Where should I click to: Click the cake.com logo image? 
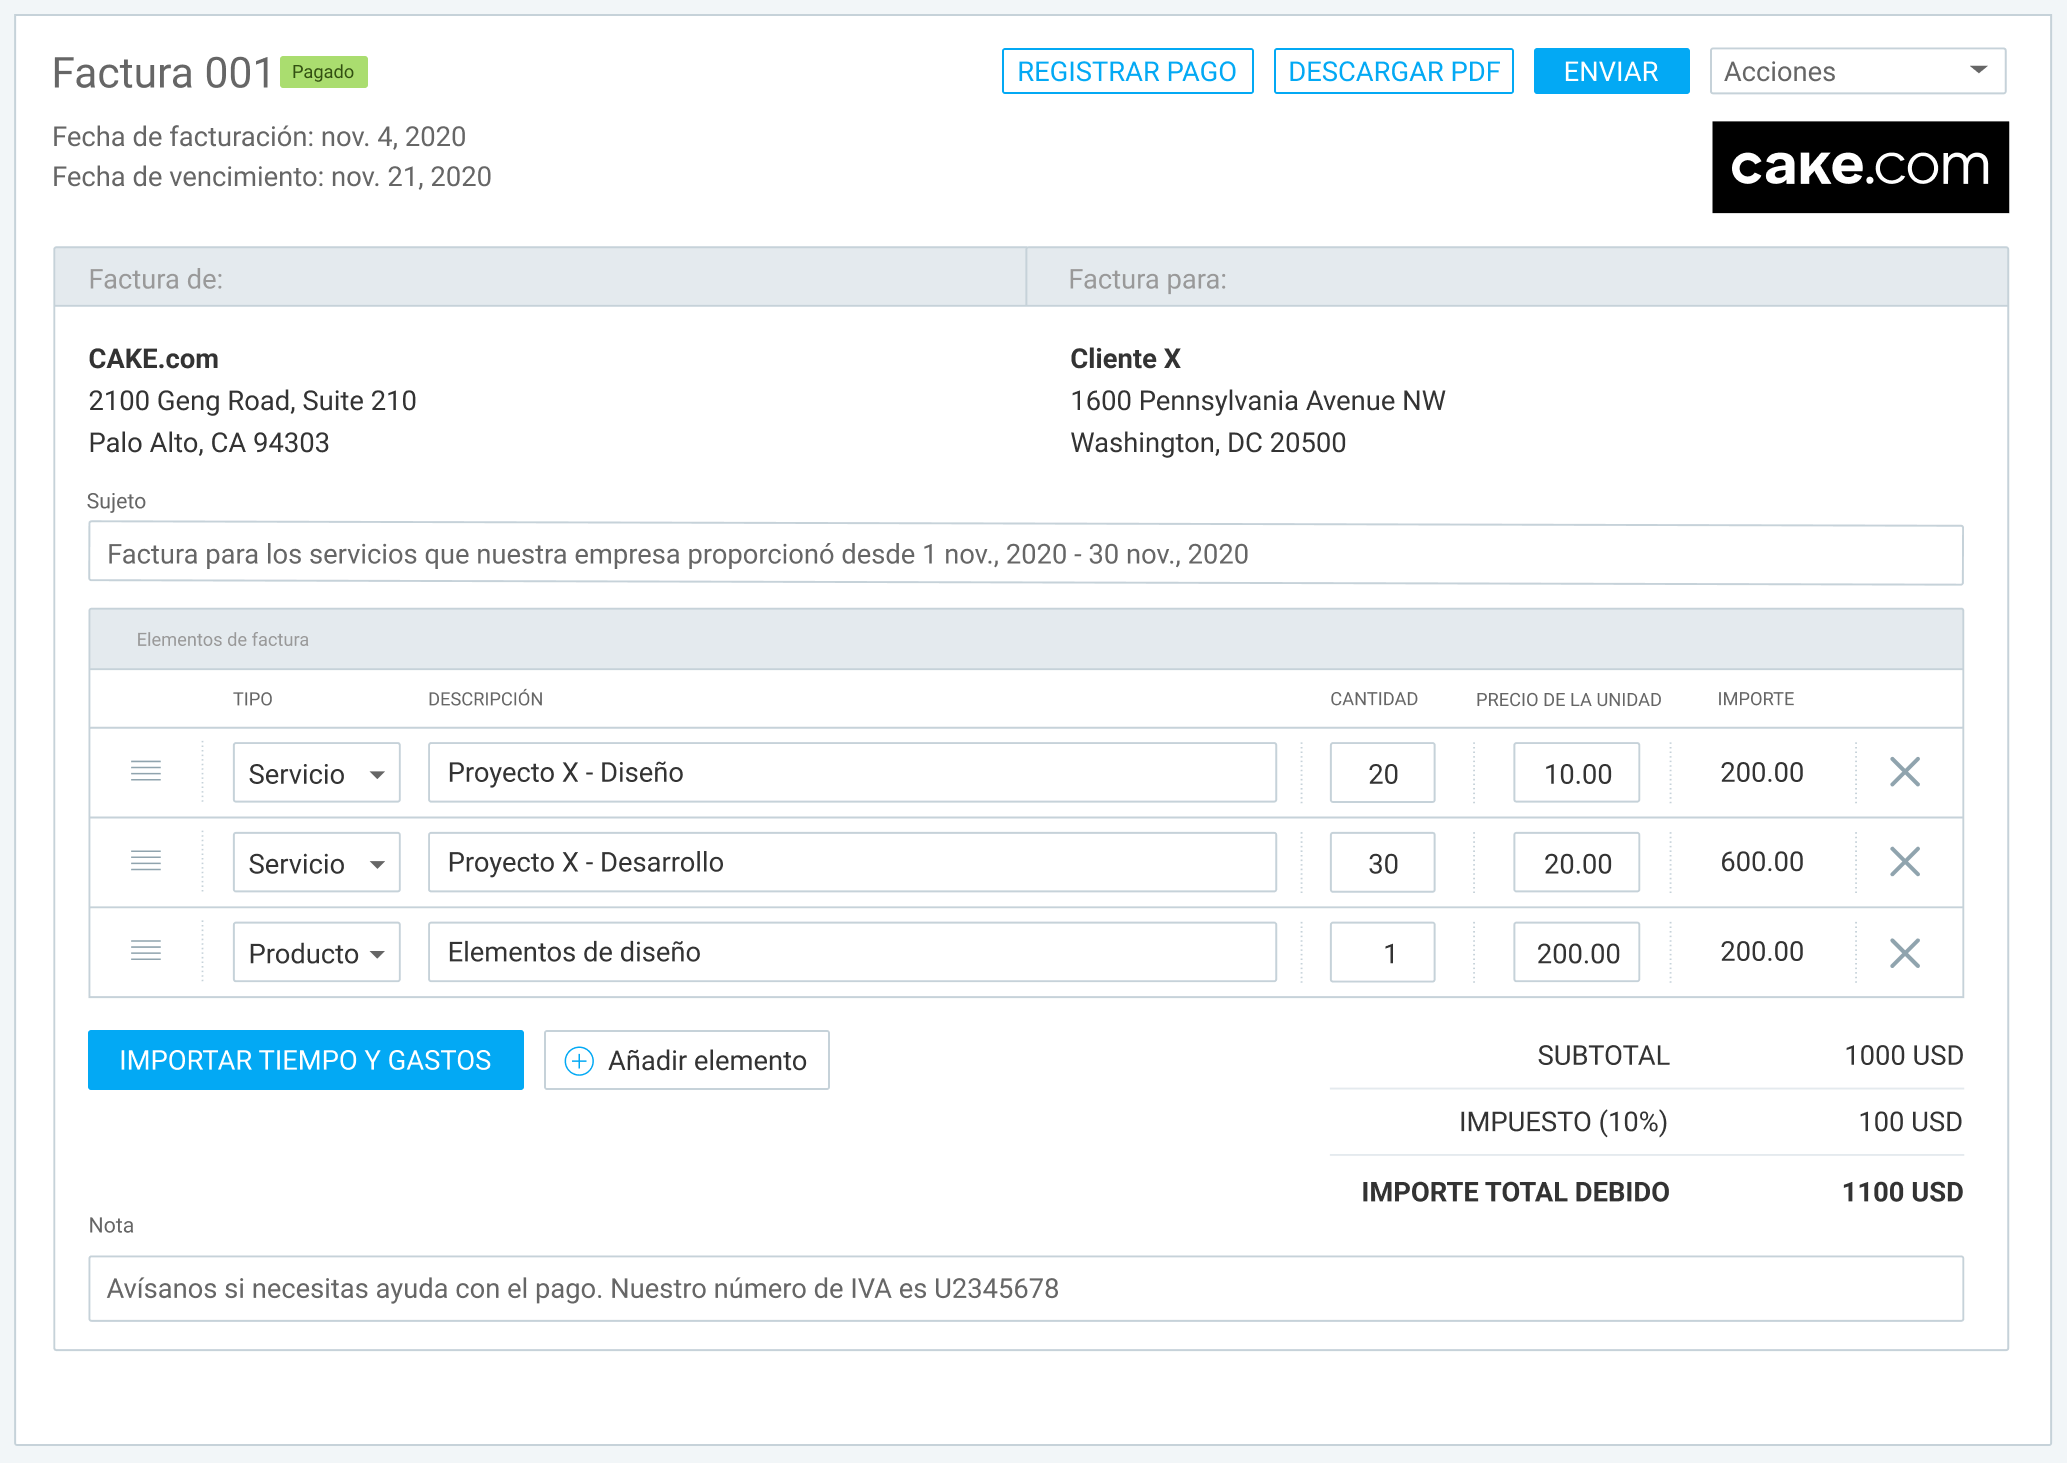click(x=1859, y=167)
